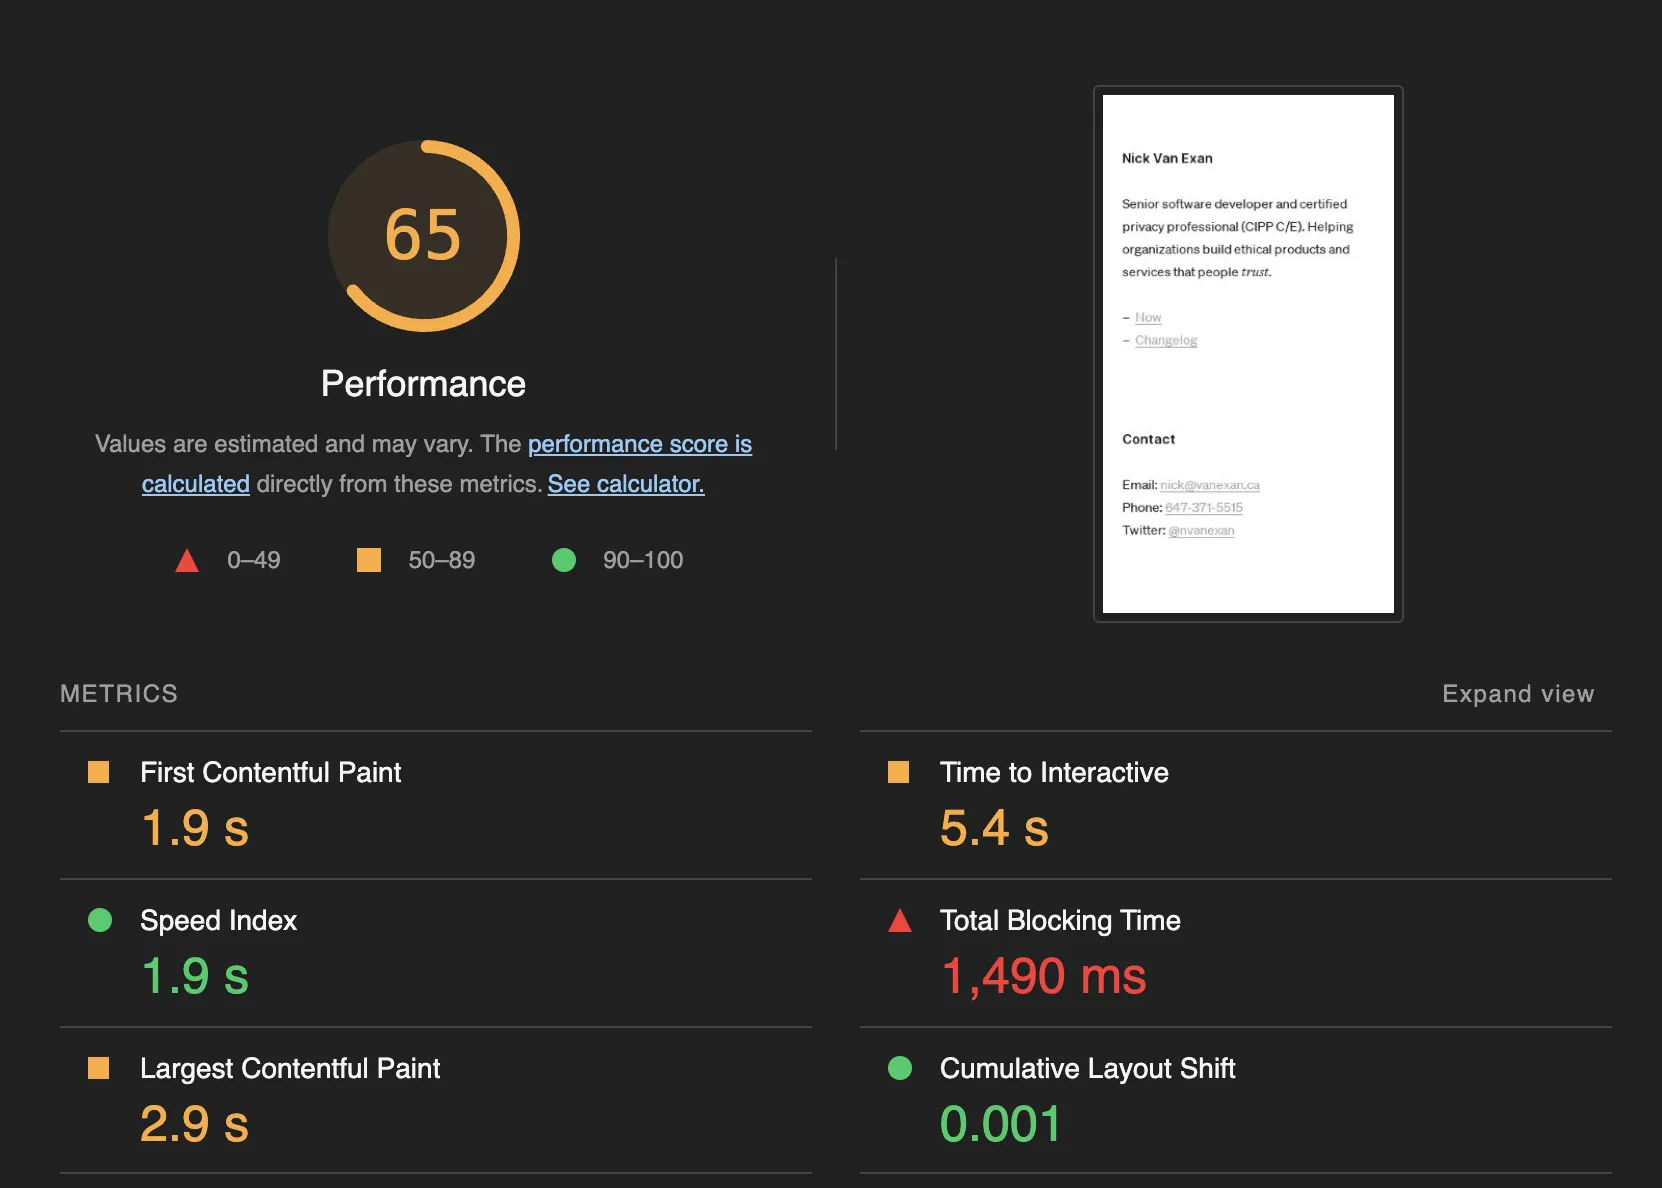Click the Expand view button
Image resolution: width=1662 pixels, height=1188 pixels.
(x=1518, y=694)
